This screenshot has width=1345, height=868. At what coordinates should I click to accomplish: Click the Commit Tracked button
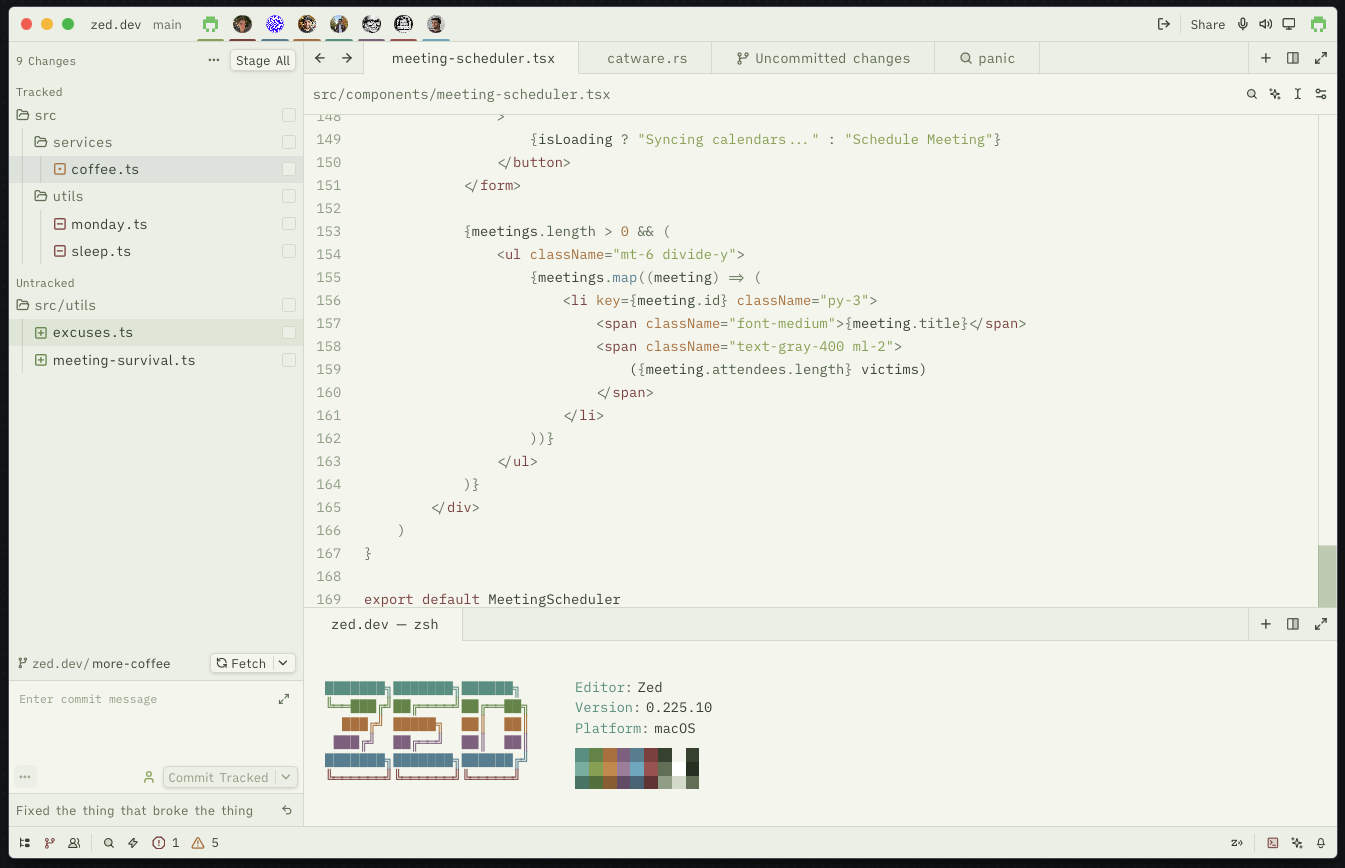point(219,777)
